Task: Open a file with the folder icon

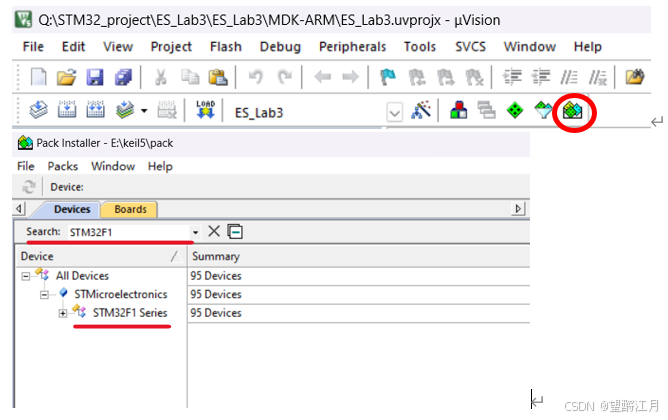Action: click(66, 77)
